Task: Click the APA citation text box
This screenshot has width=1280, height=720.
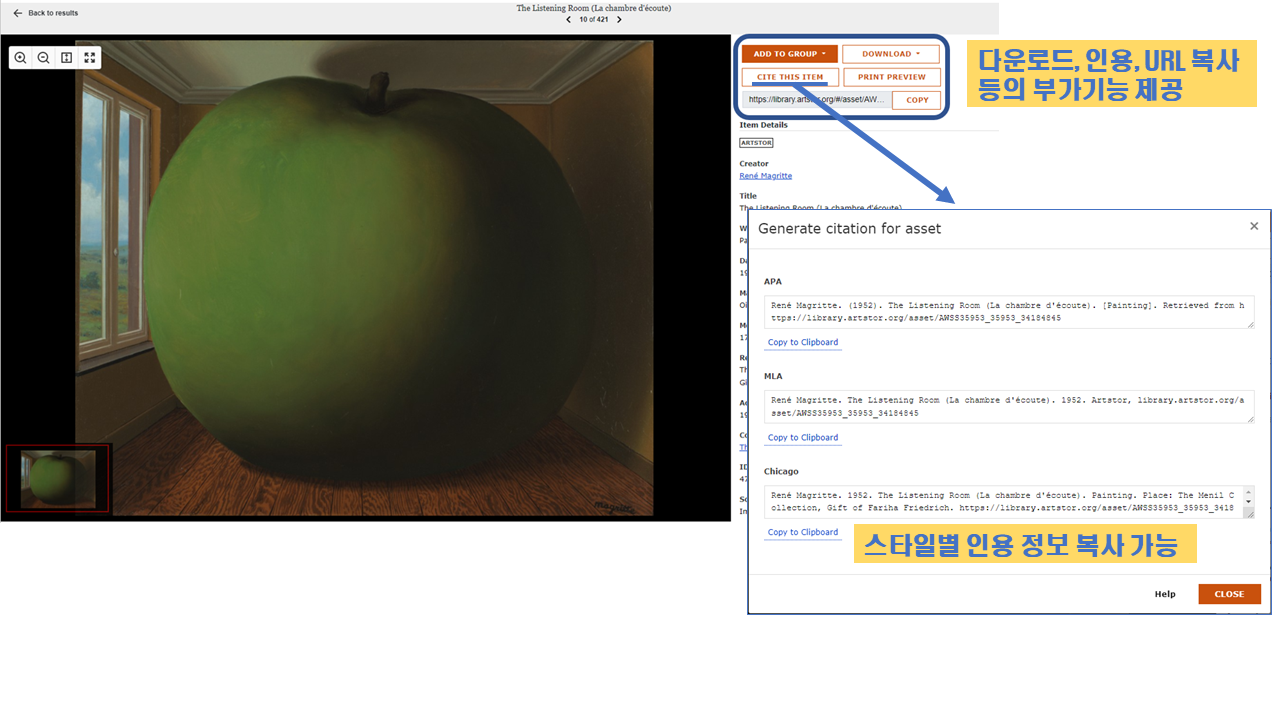Action: [1008, 312]
